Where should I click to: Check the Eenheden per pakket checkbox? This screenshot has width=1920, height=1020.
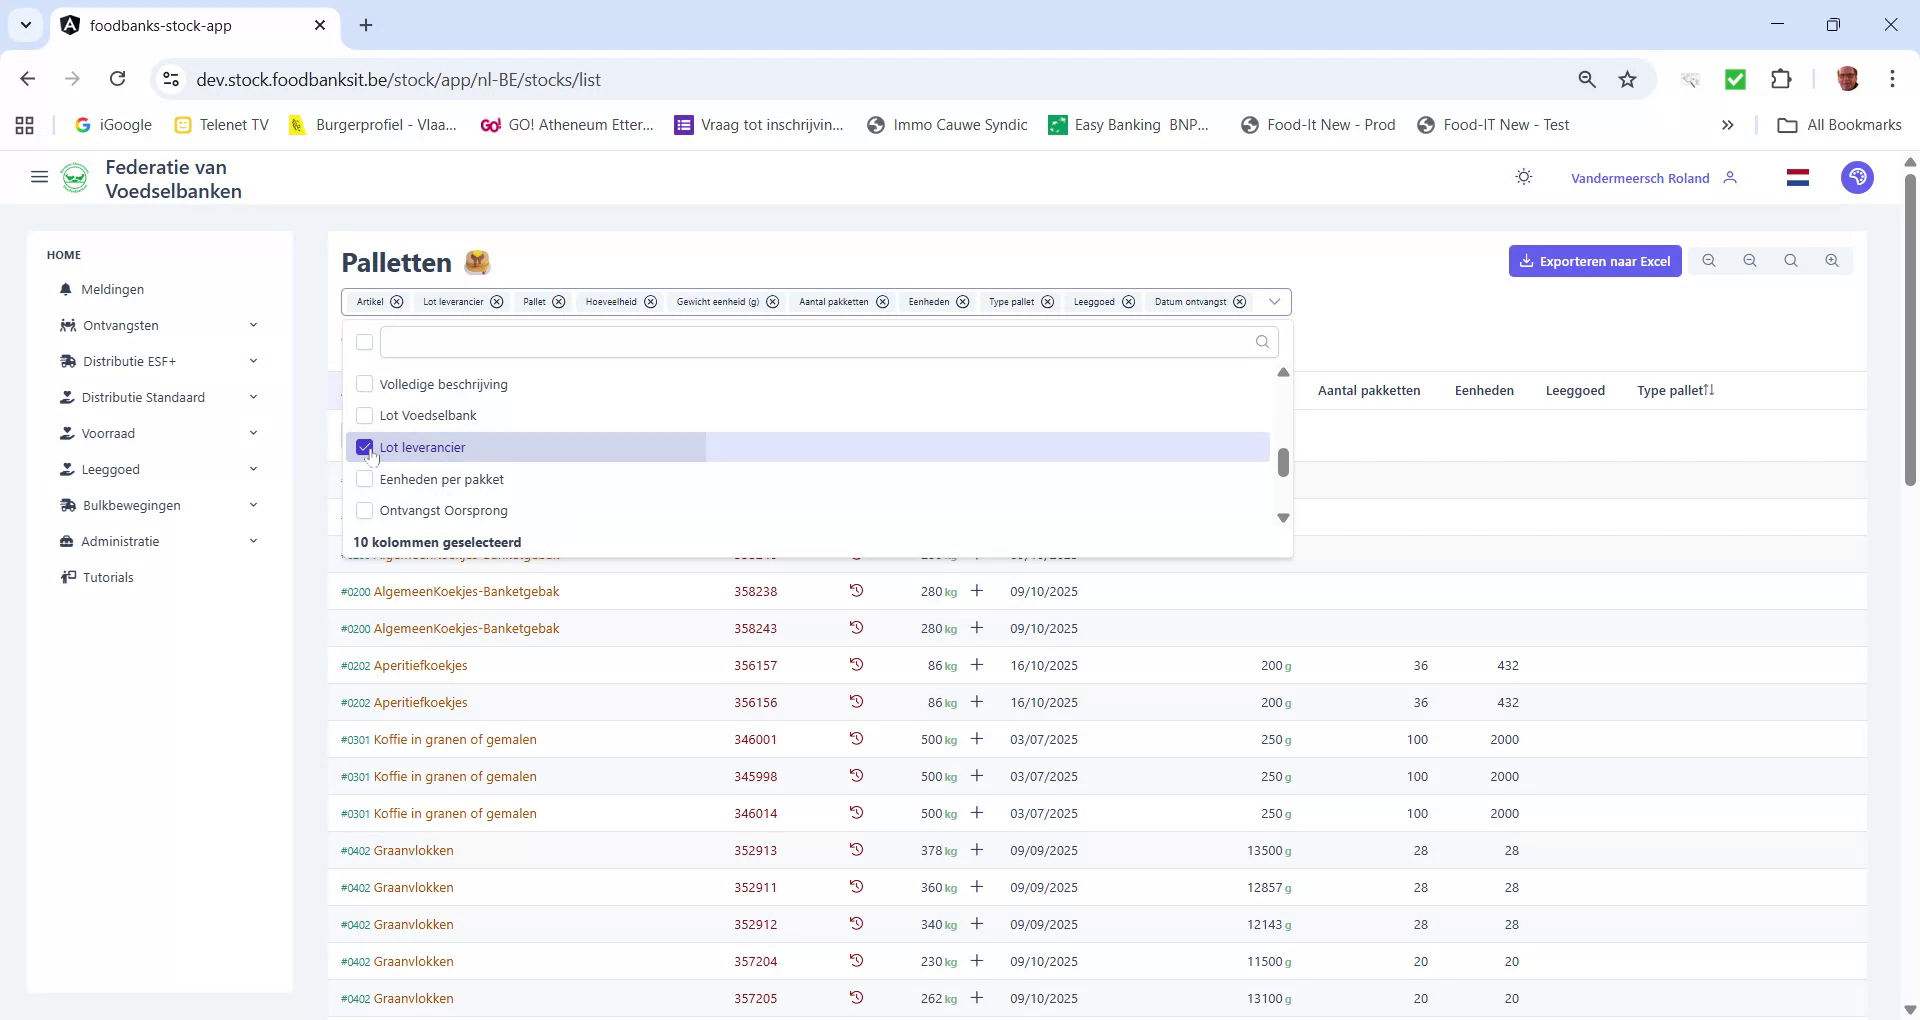pyautogui.click(x=364, y=479)
